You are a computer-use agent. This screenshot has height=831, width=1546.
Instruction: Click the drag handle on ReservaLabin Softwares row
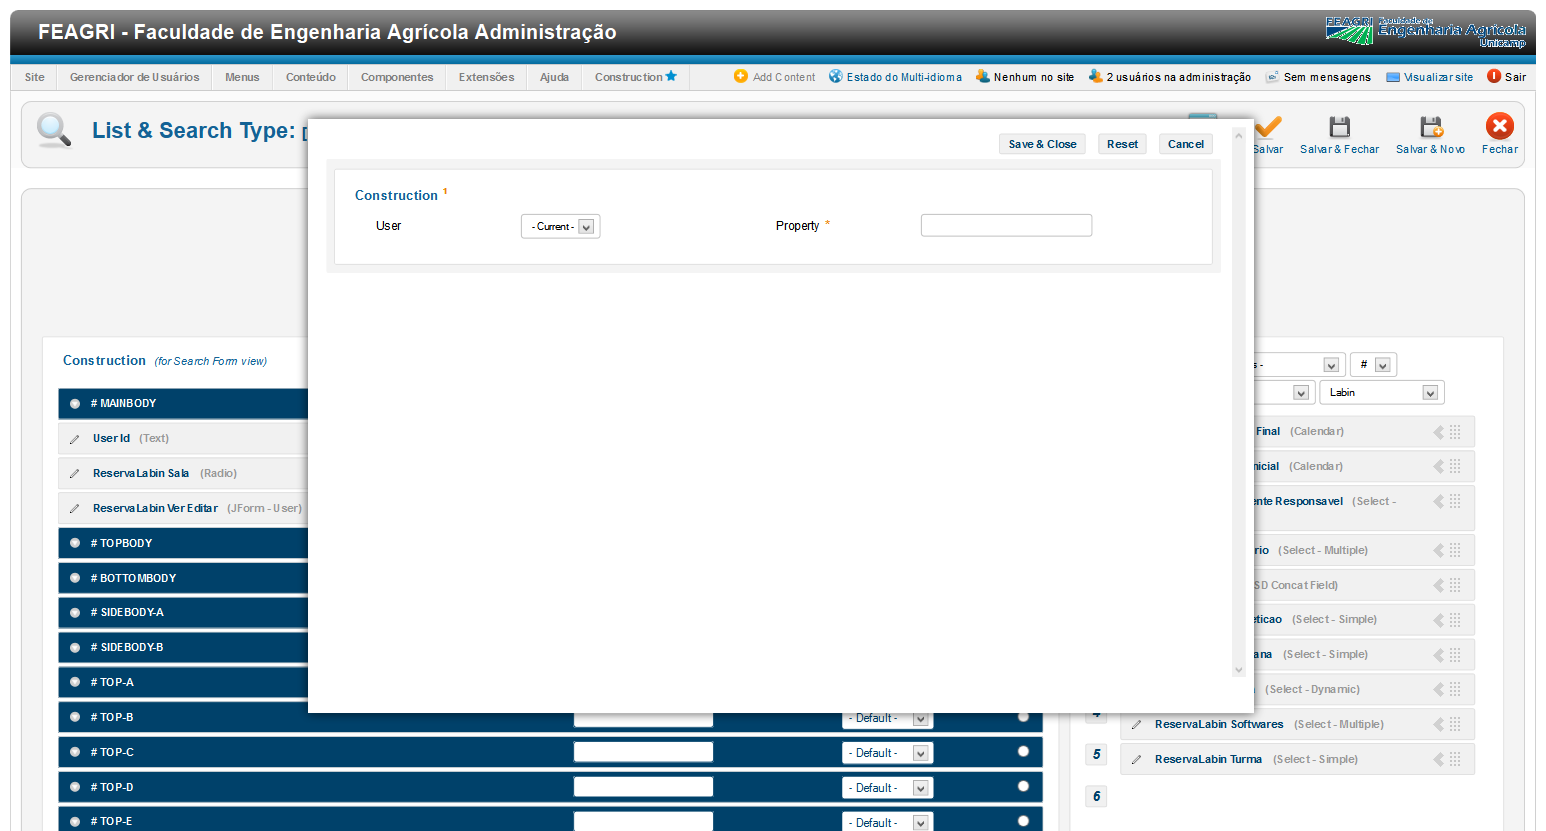point(1455,724)
